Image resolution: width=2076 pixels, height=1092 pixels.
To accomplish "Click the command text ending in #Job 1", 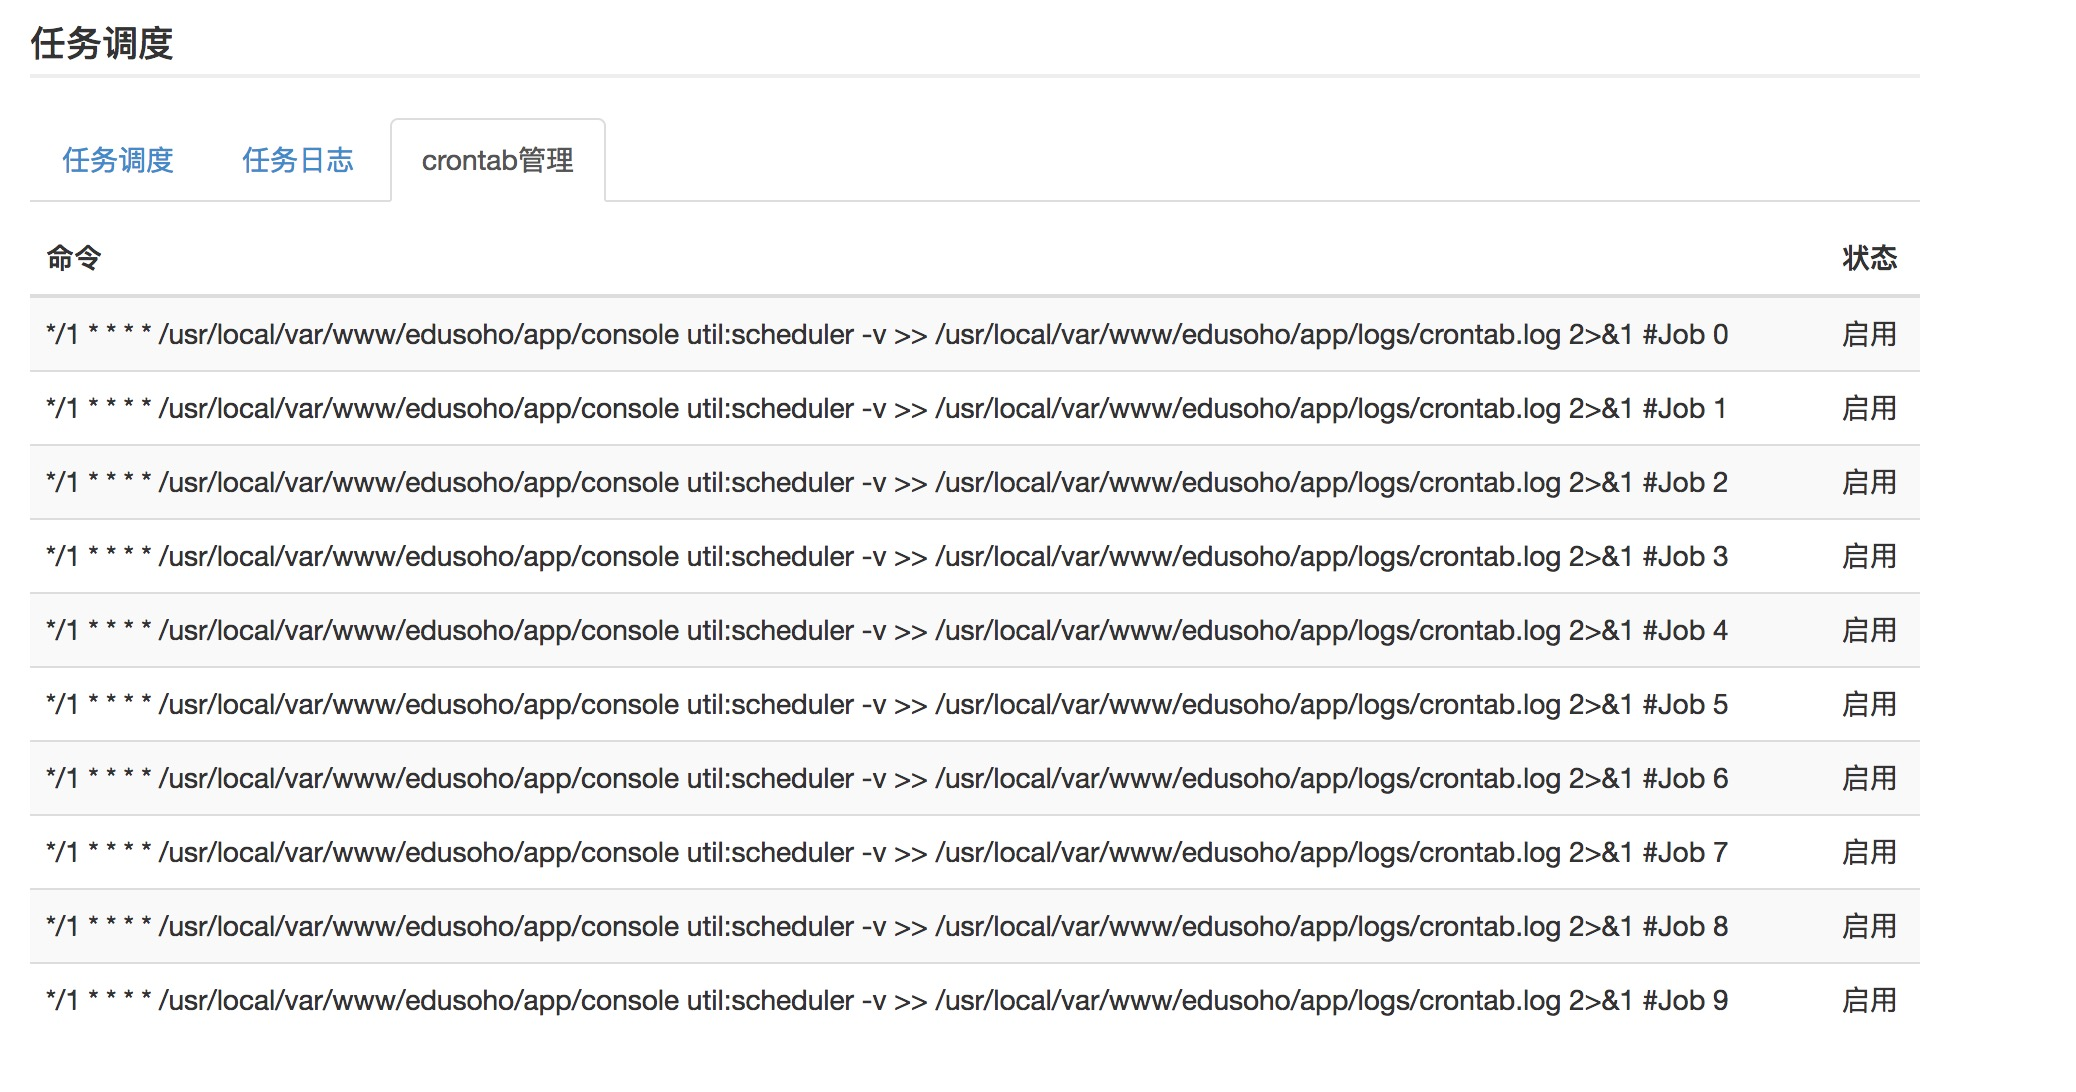I will click(x=886, y=408).
